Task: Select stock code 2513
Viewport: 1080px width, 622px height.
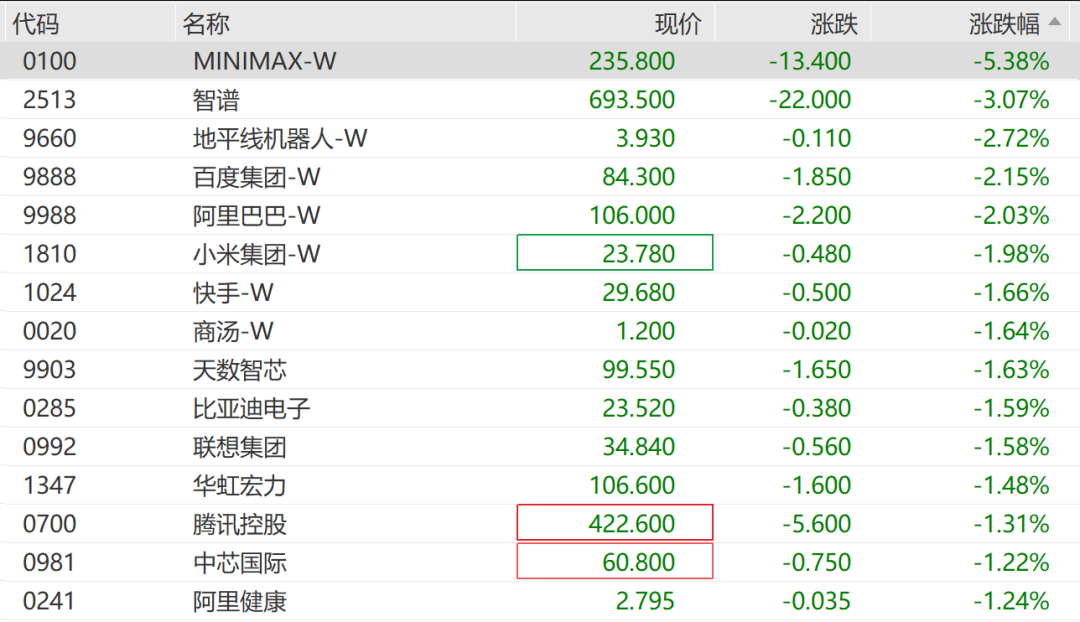Action: click(x=50, y=100)
